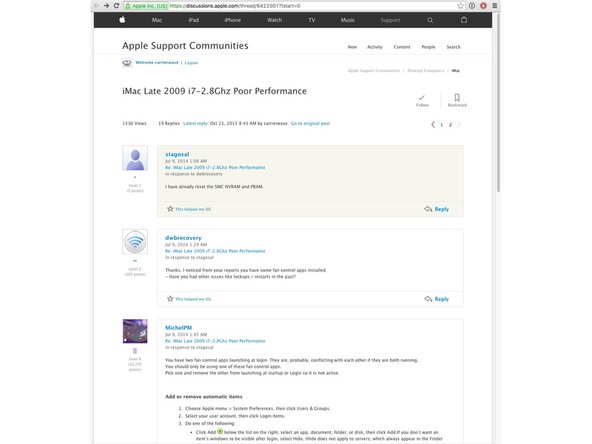
Task: Open the Mac menu item
Action: pyautogui.click(x=157, y=20)
